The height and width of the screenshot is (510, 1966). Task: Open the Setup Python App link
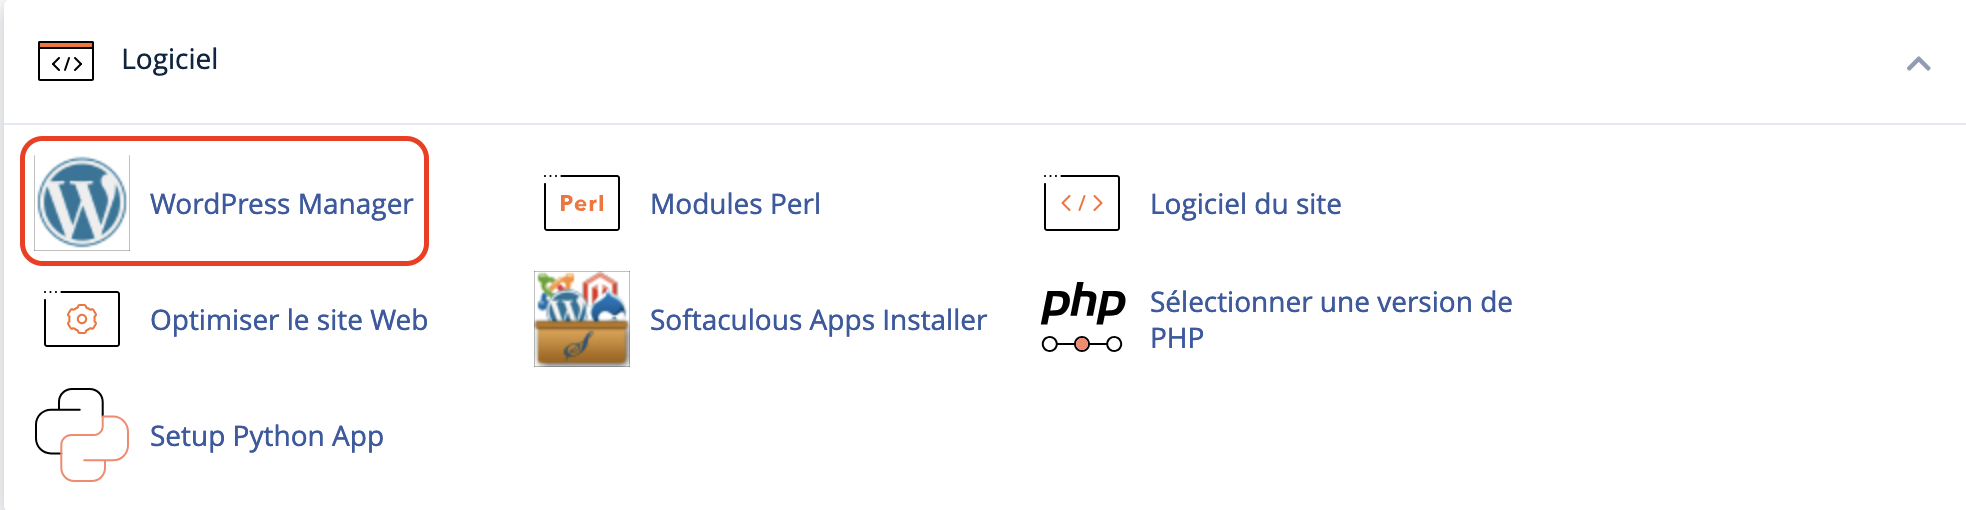pyautogui.click(x=266, y=436)
